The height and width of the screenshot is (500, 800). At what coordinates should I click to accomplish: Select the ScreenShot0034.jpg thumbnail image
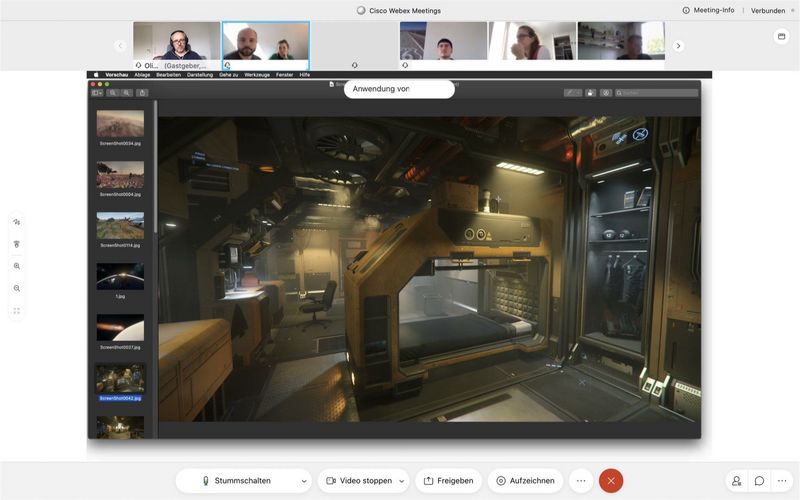coord(120,123)
